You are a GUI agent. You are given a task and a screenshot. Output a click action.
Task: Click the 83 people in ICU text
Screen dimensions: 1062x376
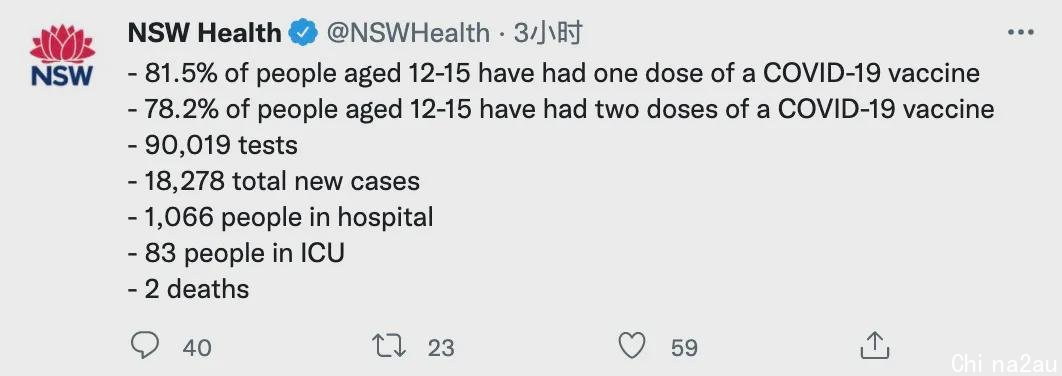tap(236, 253)
